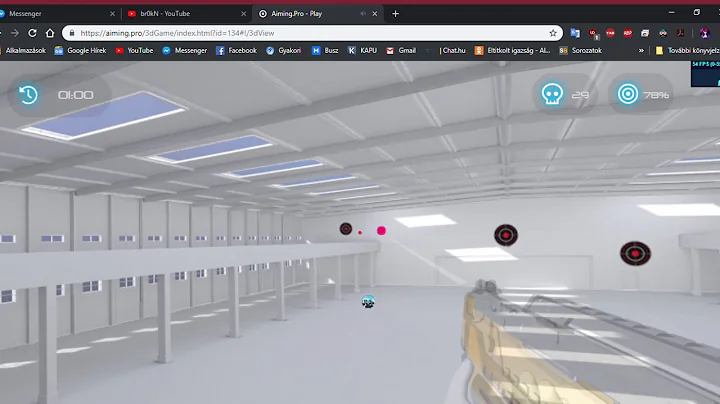Viewport: 720px width, 404px height.
Task: Open the Messenger bookmark
Action: click(185, 50)
